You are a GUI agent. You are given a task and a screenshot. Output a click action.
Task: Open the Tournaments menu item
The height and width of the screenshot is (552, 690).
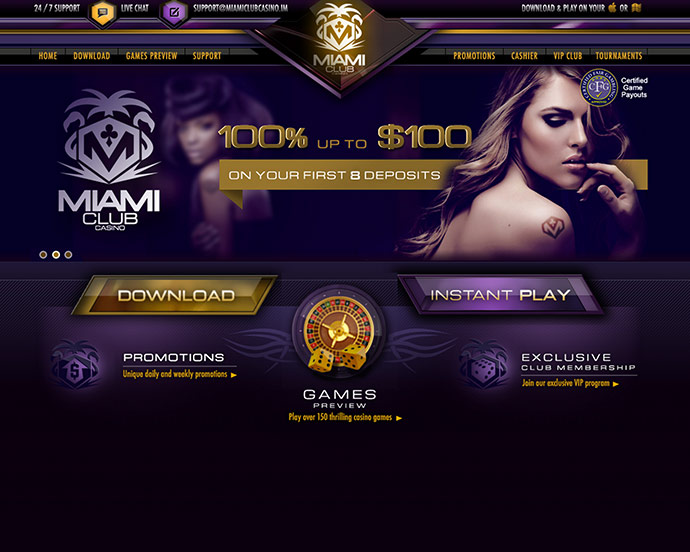(619, 56)
